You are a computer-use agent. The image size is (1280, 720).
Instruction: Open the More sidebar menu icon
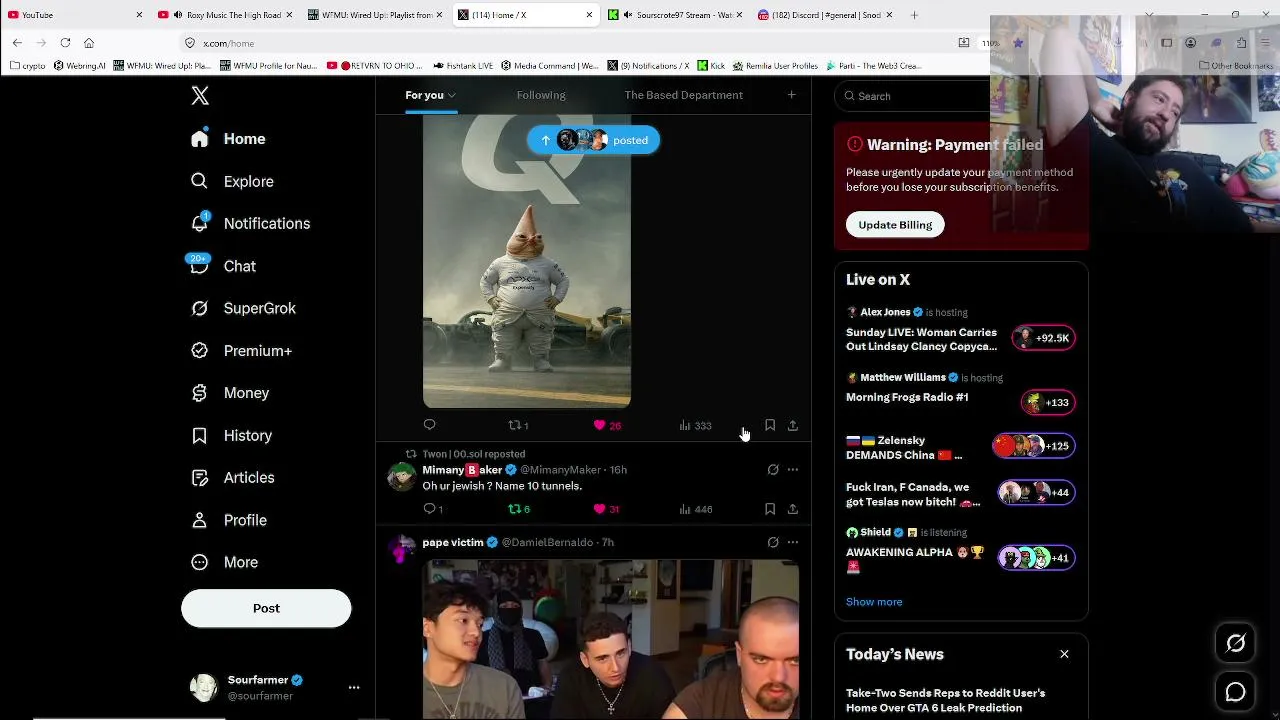tap(200, 562)
